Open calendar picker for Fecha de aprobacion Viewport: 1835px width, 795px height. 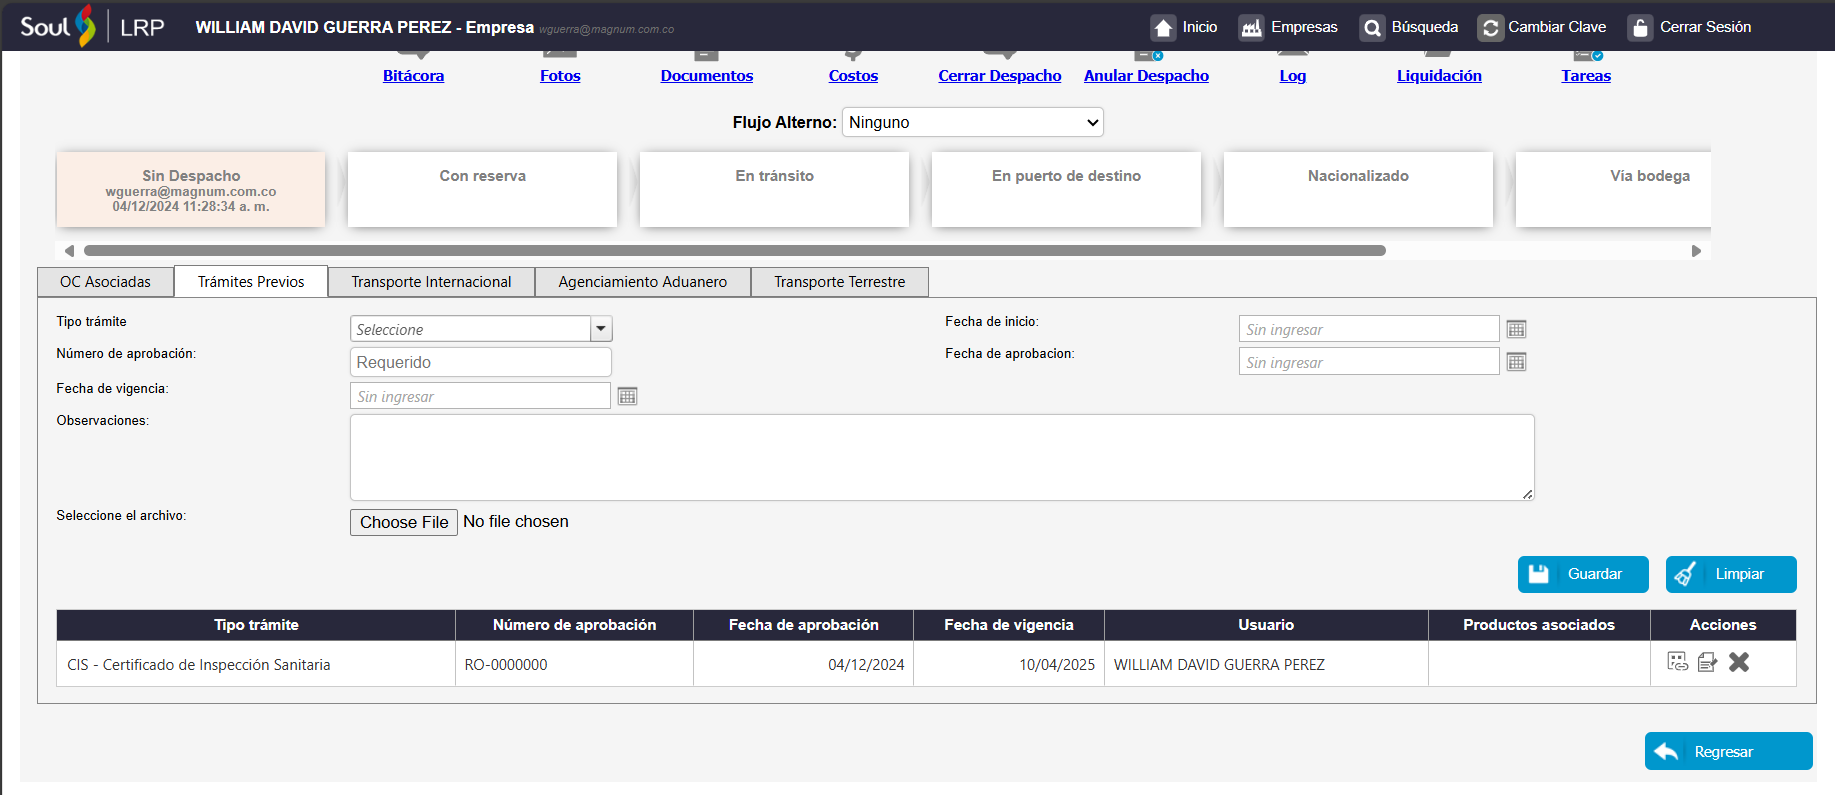point(1516,362)
